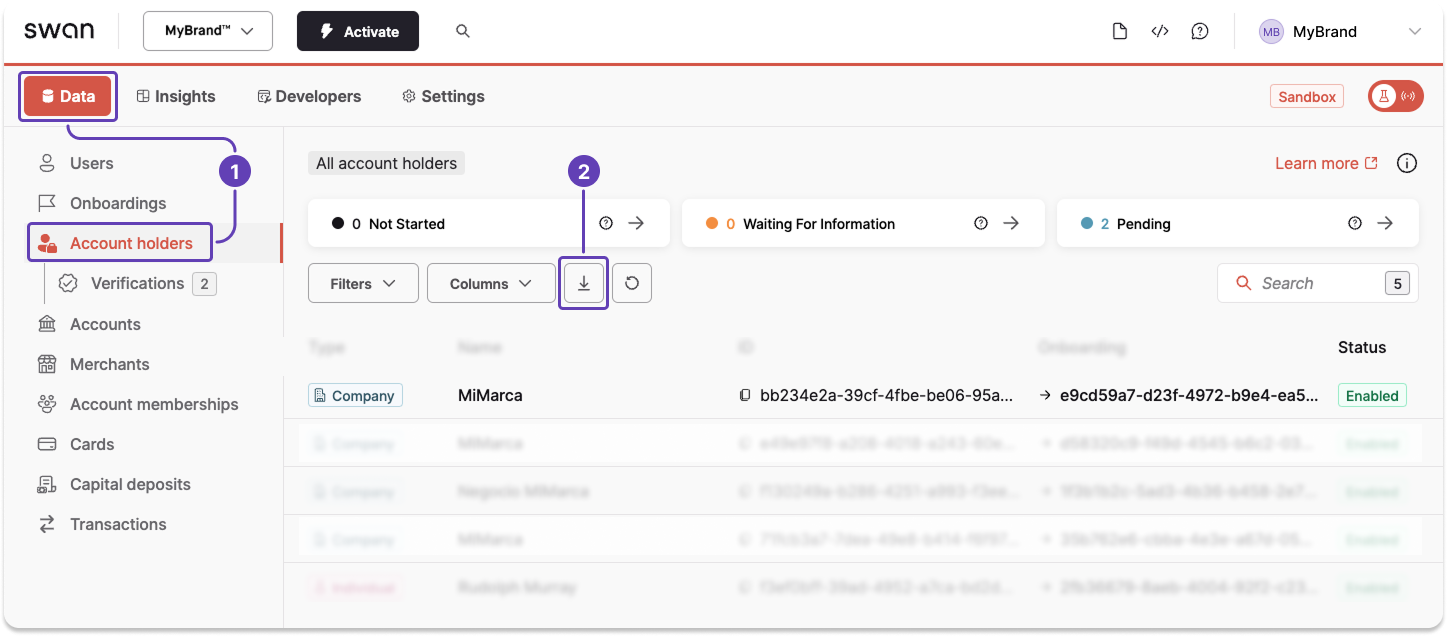Expand the MyBrand project selector
1447x636 pixels.
[207, 31]
